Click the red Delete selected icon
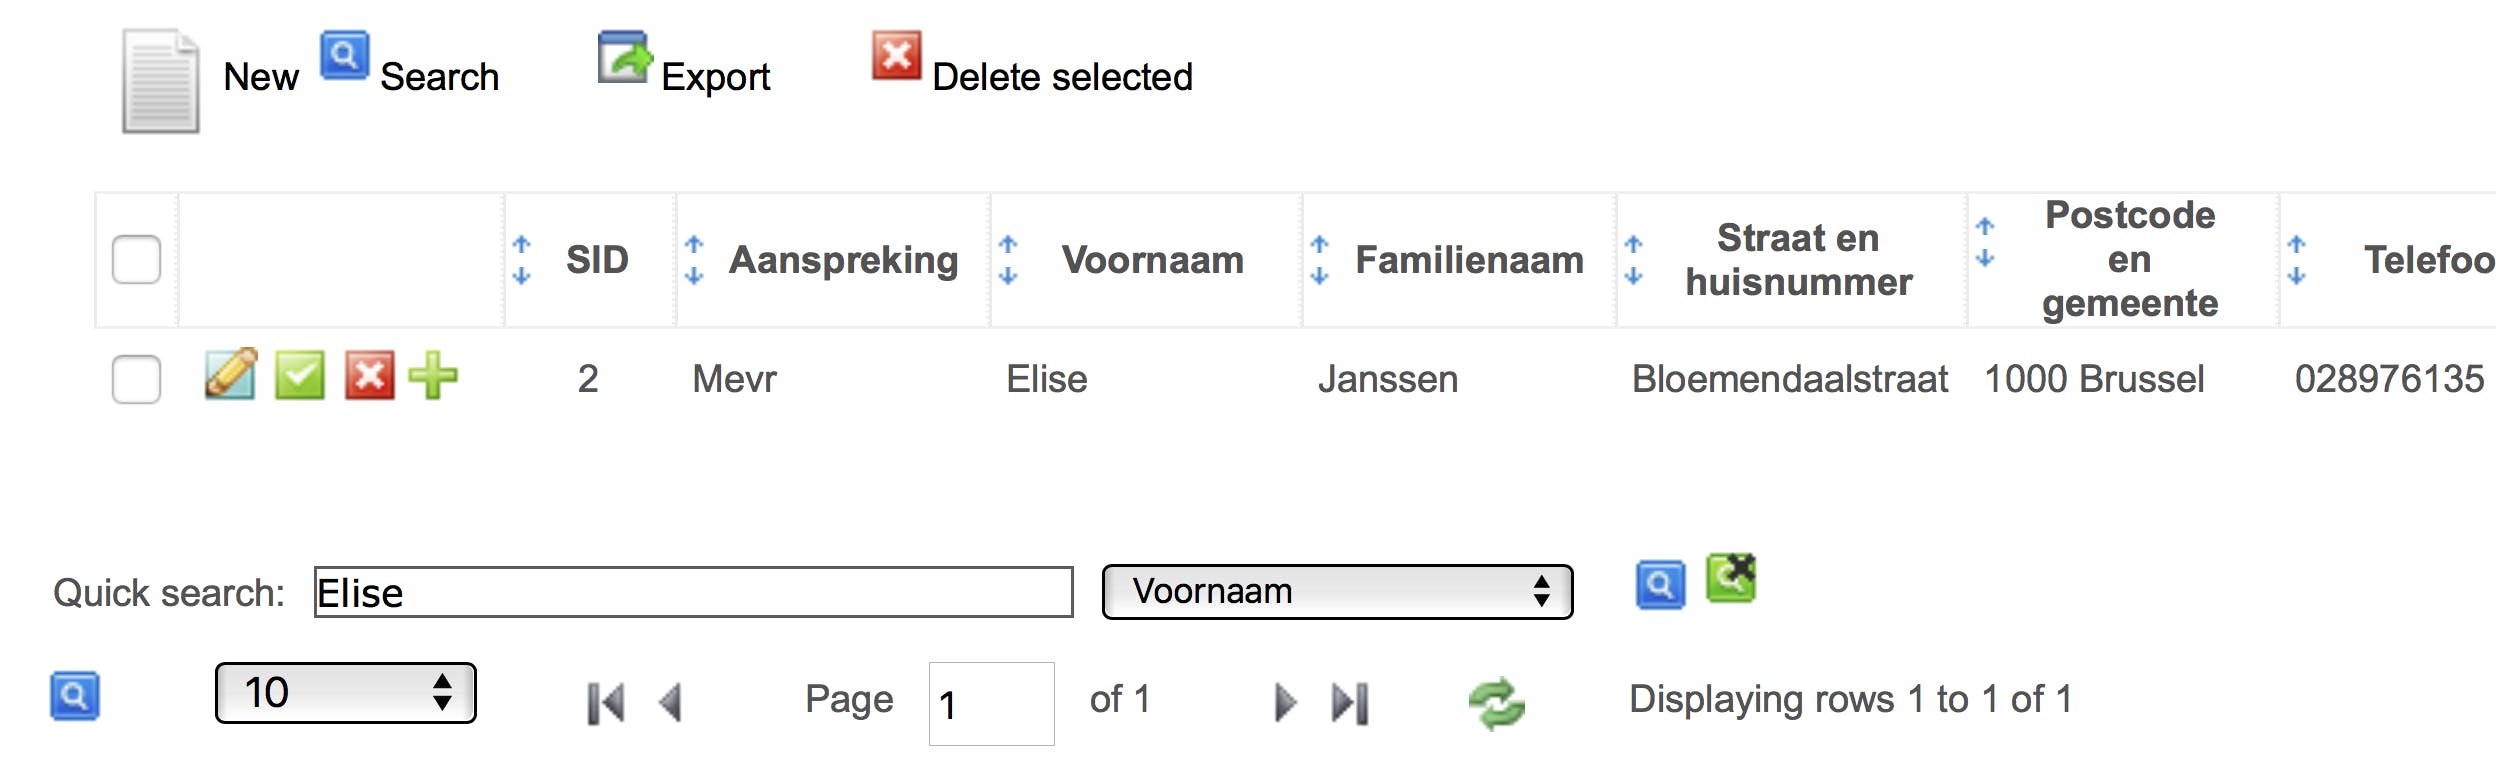This screenshot has width=2496, height=782. [x=896, y=56]
